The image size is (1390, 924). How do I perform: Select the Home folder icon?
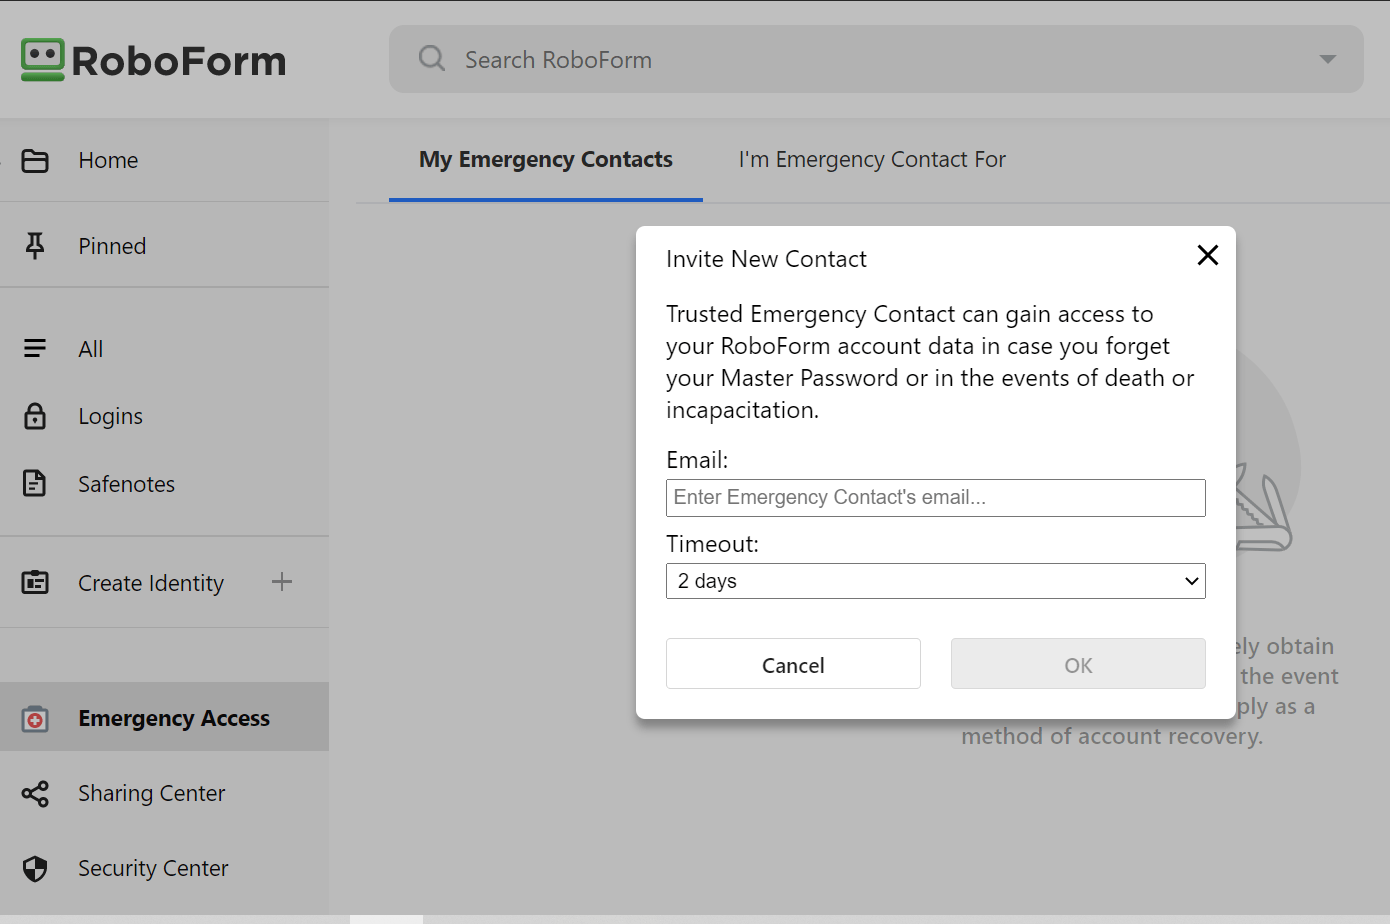tap(36, 160)
